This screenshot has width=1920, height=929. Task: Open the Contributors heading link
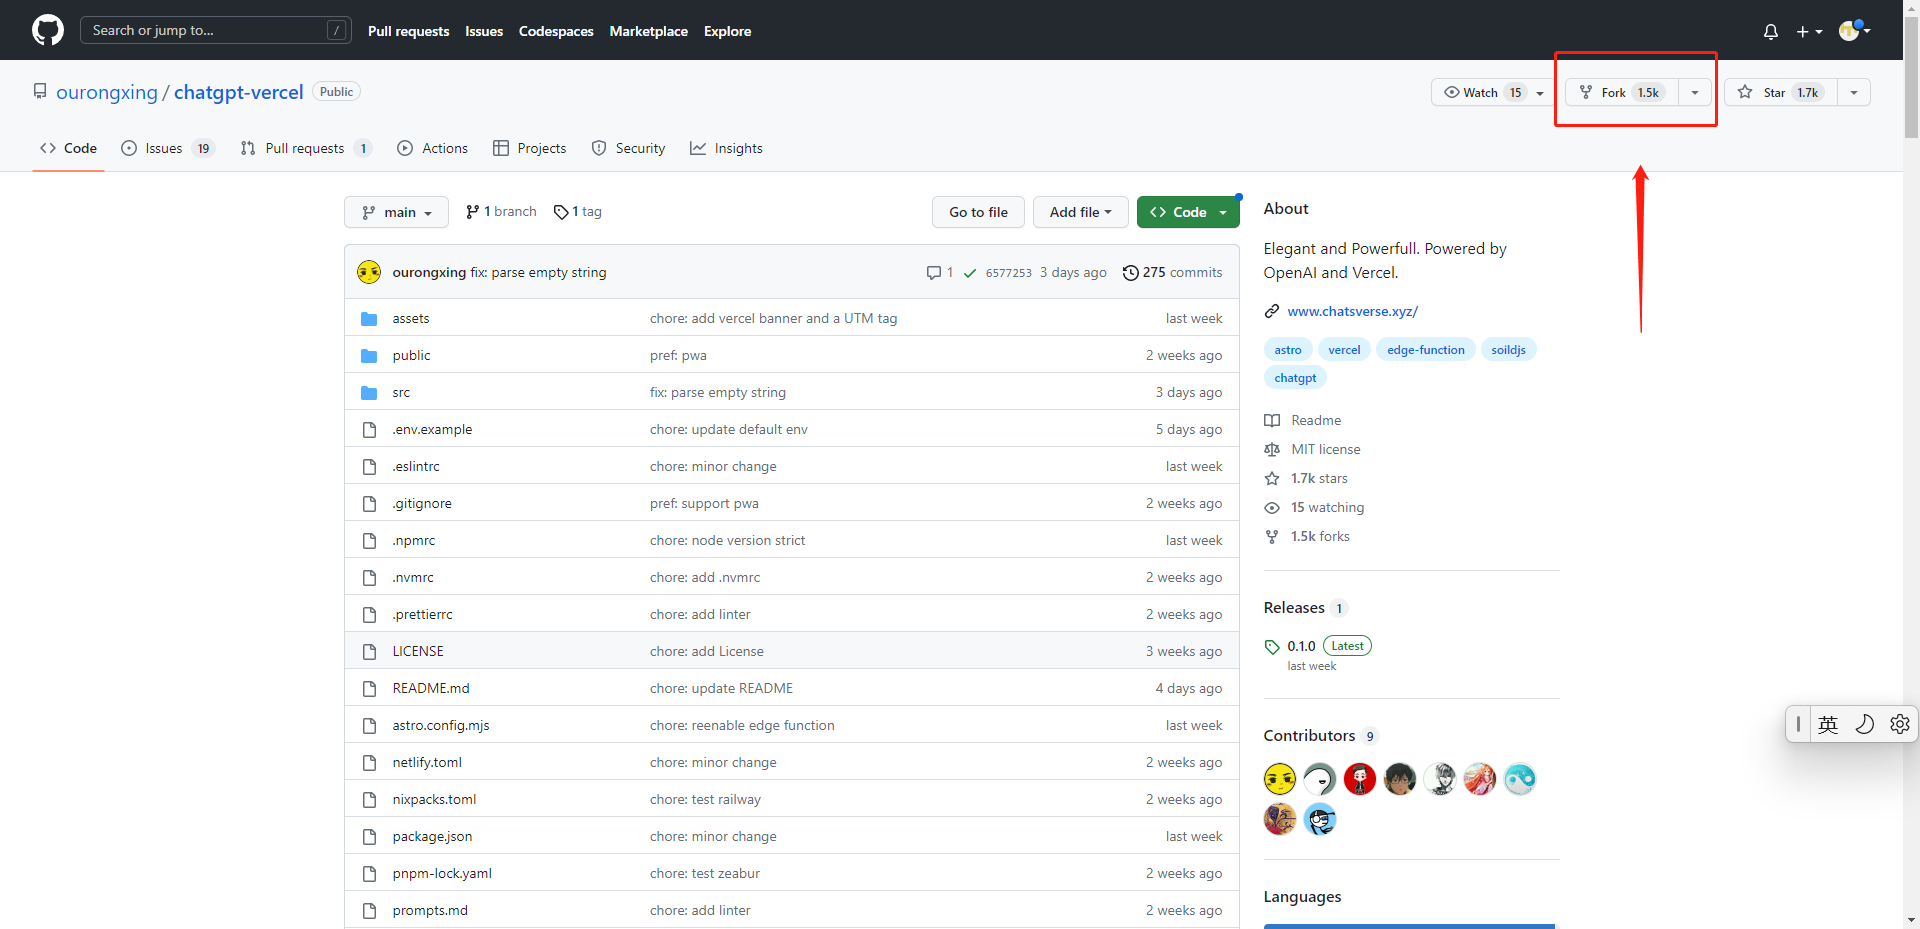click(1321, 735)
